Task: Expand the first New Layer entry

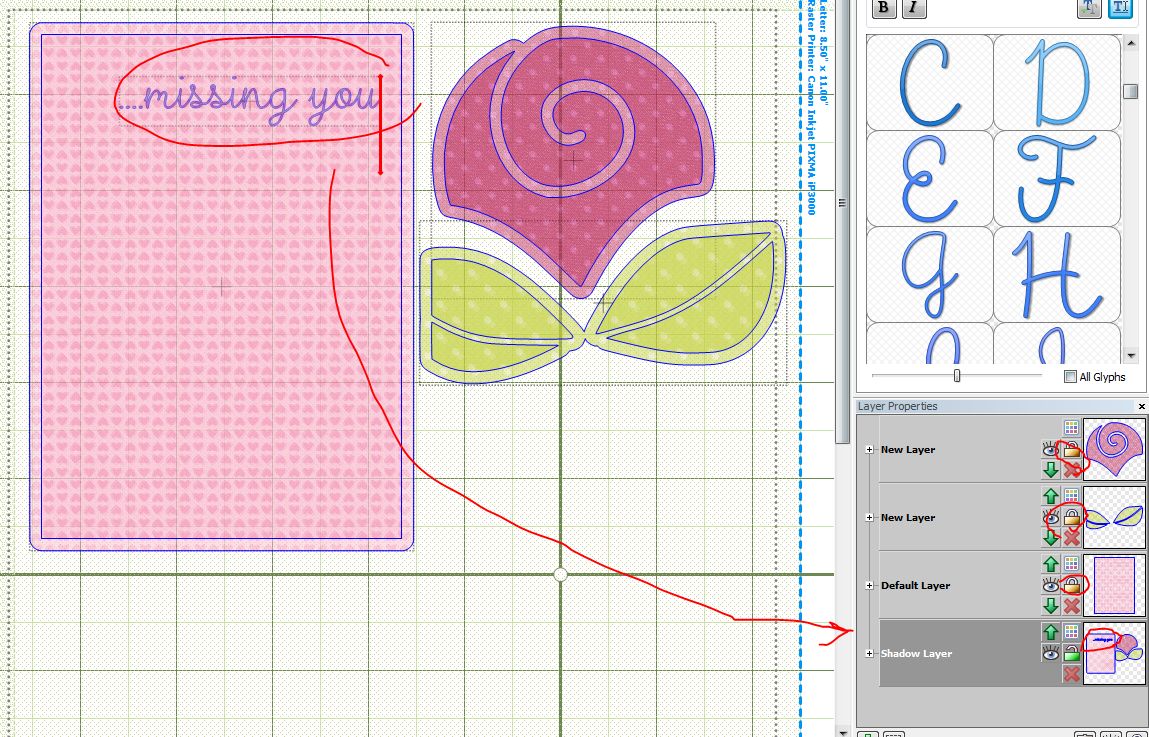Action: 870,449
